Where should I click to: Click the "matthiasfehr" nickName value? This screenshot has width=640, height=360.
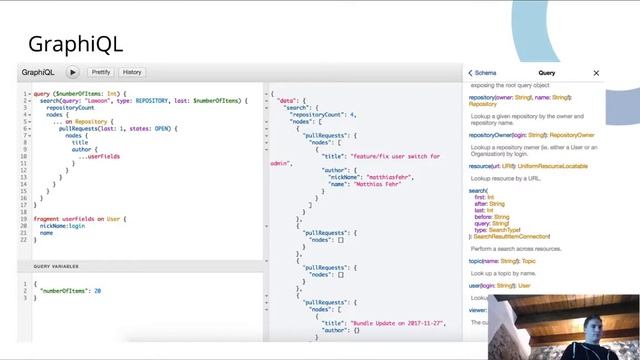tap(390, 177)
